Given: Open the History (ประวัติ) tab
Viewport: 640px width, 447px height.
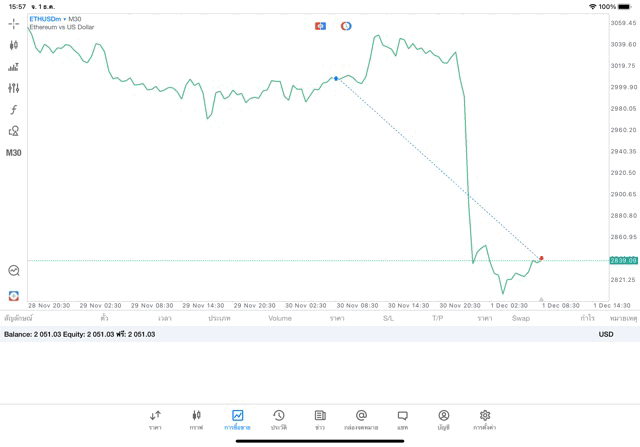Looking at the screenshot, I should pyautogui.click(x=278, y=419).
